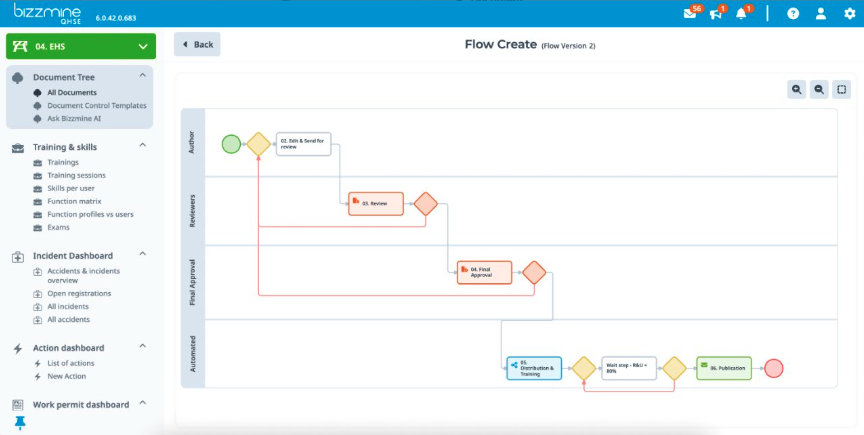
Task: Open the mail inbox with 56 messages
Action: click(690, 14)
